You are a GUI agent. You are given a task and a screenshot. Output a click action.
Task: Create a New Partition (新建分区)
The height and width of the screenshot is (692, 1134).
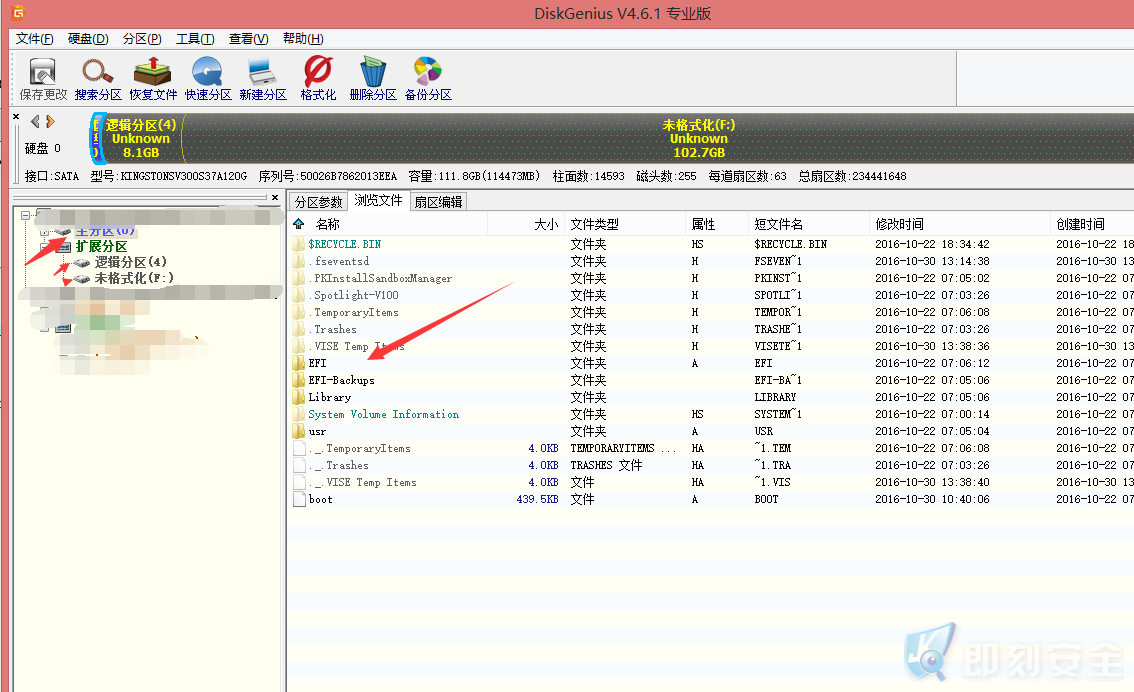click(x=263, y=79)
